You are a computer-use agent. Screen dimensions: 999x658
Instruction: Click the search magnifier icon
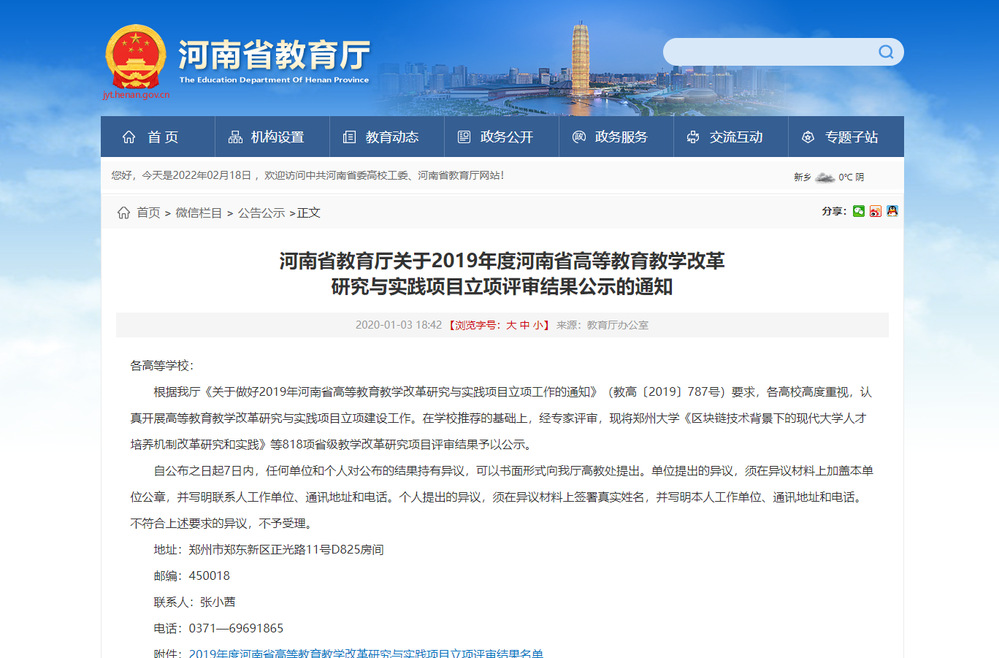(886, 52)
